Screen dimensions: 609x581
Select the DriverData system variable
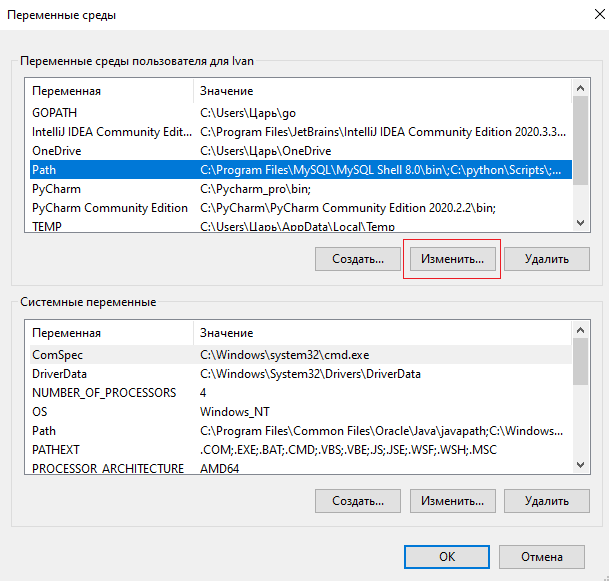pyautogui.click(x=301, y=374)
